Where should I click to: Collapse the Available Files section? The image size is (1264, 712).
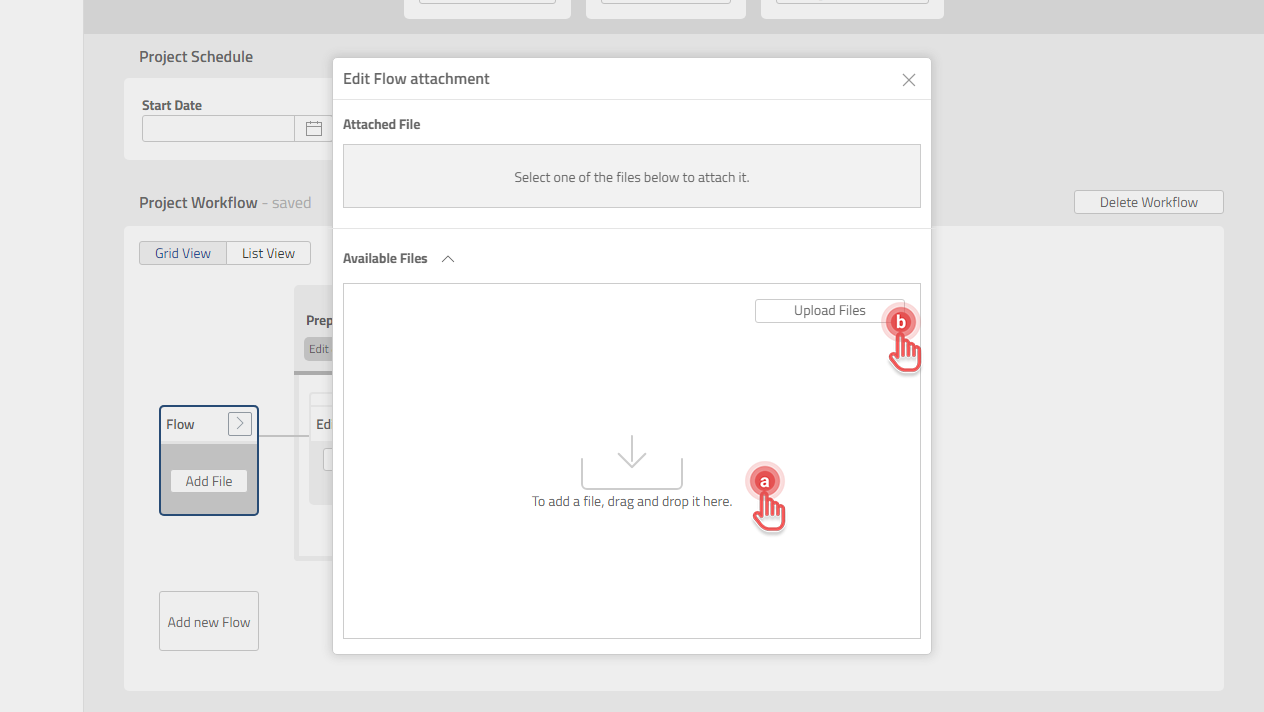coord(447,258)
